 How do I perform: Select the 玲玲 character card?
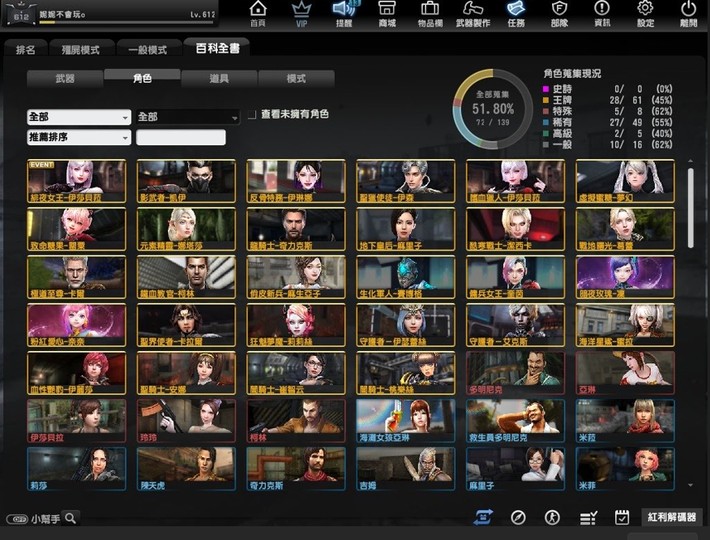pyautogui.click(x=186, y=421)
